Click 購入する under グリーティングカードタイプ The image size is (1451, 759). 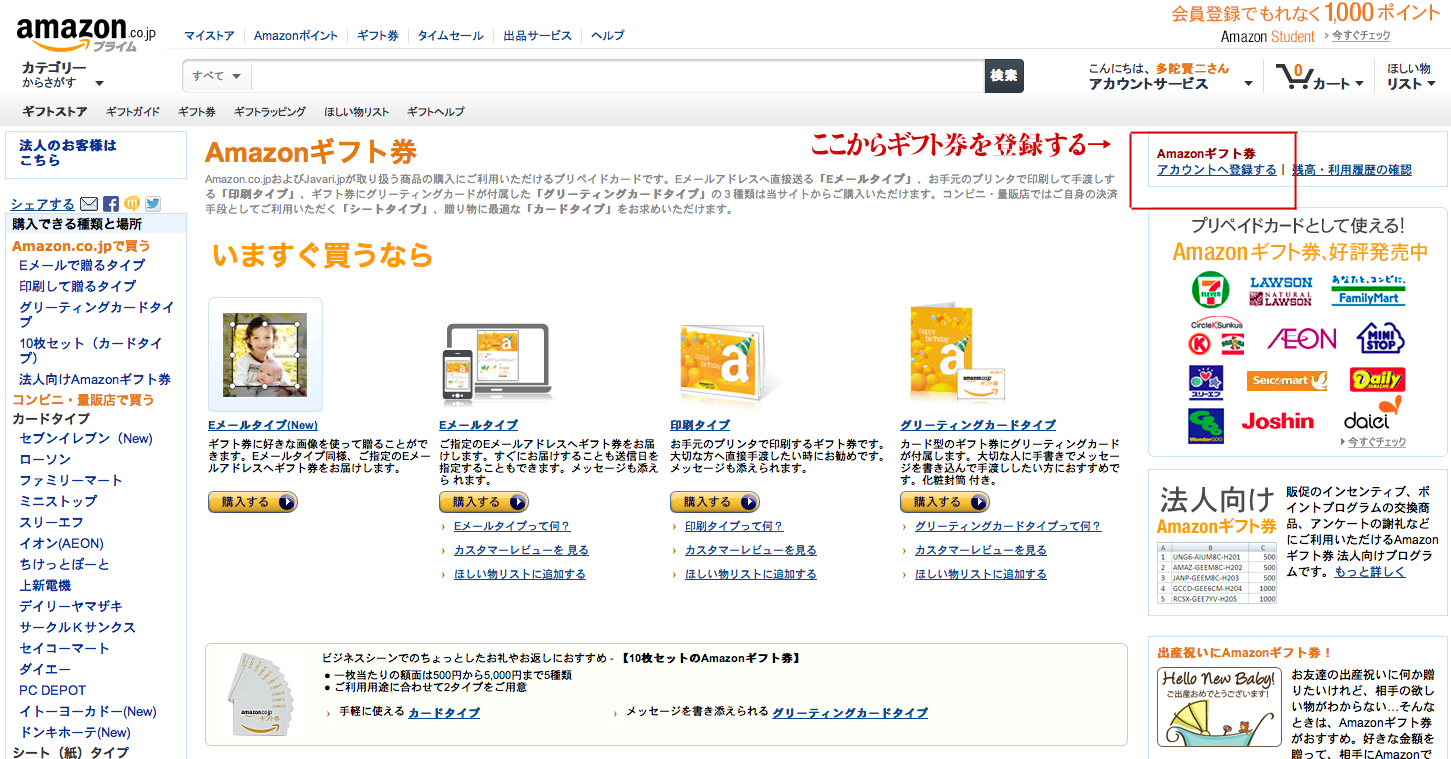click(945, 502)
